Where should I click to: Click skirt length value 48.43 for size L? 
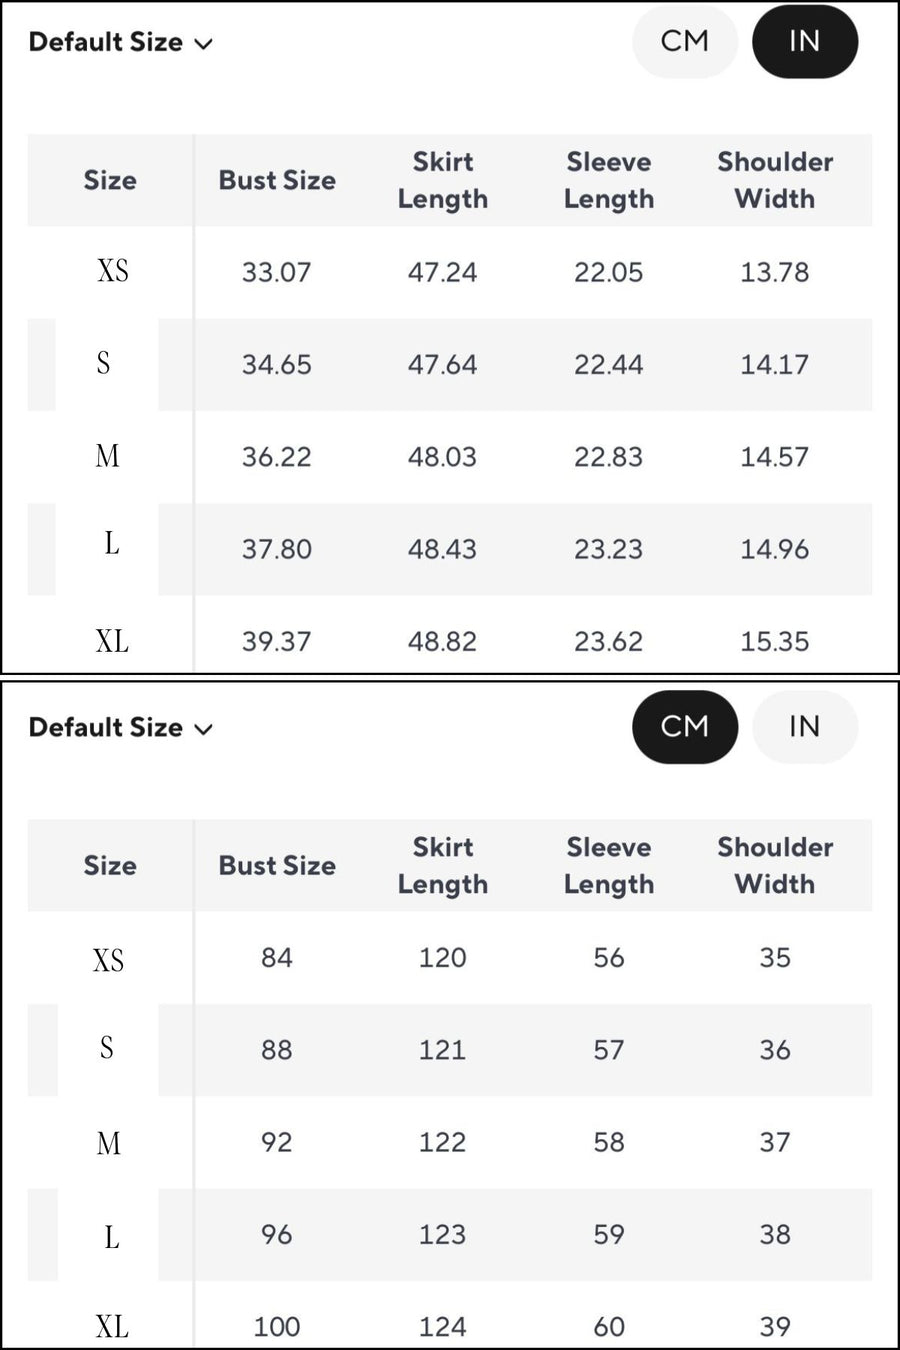pos(442,549)
